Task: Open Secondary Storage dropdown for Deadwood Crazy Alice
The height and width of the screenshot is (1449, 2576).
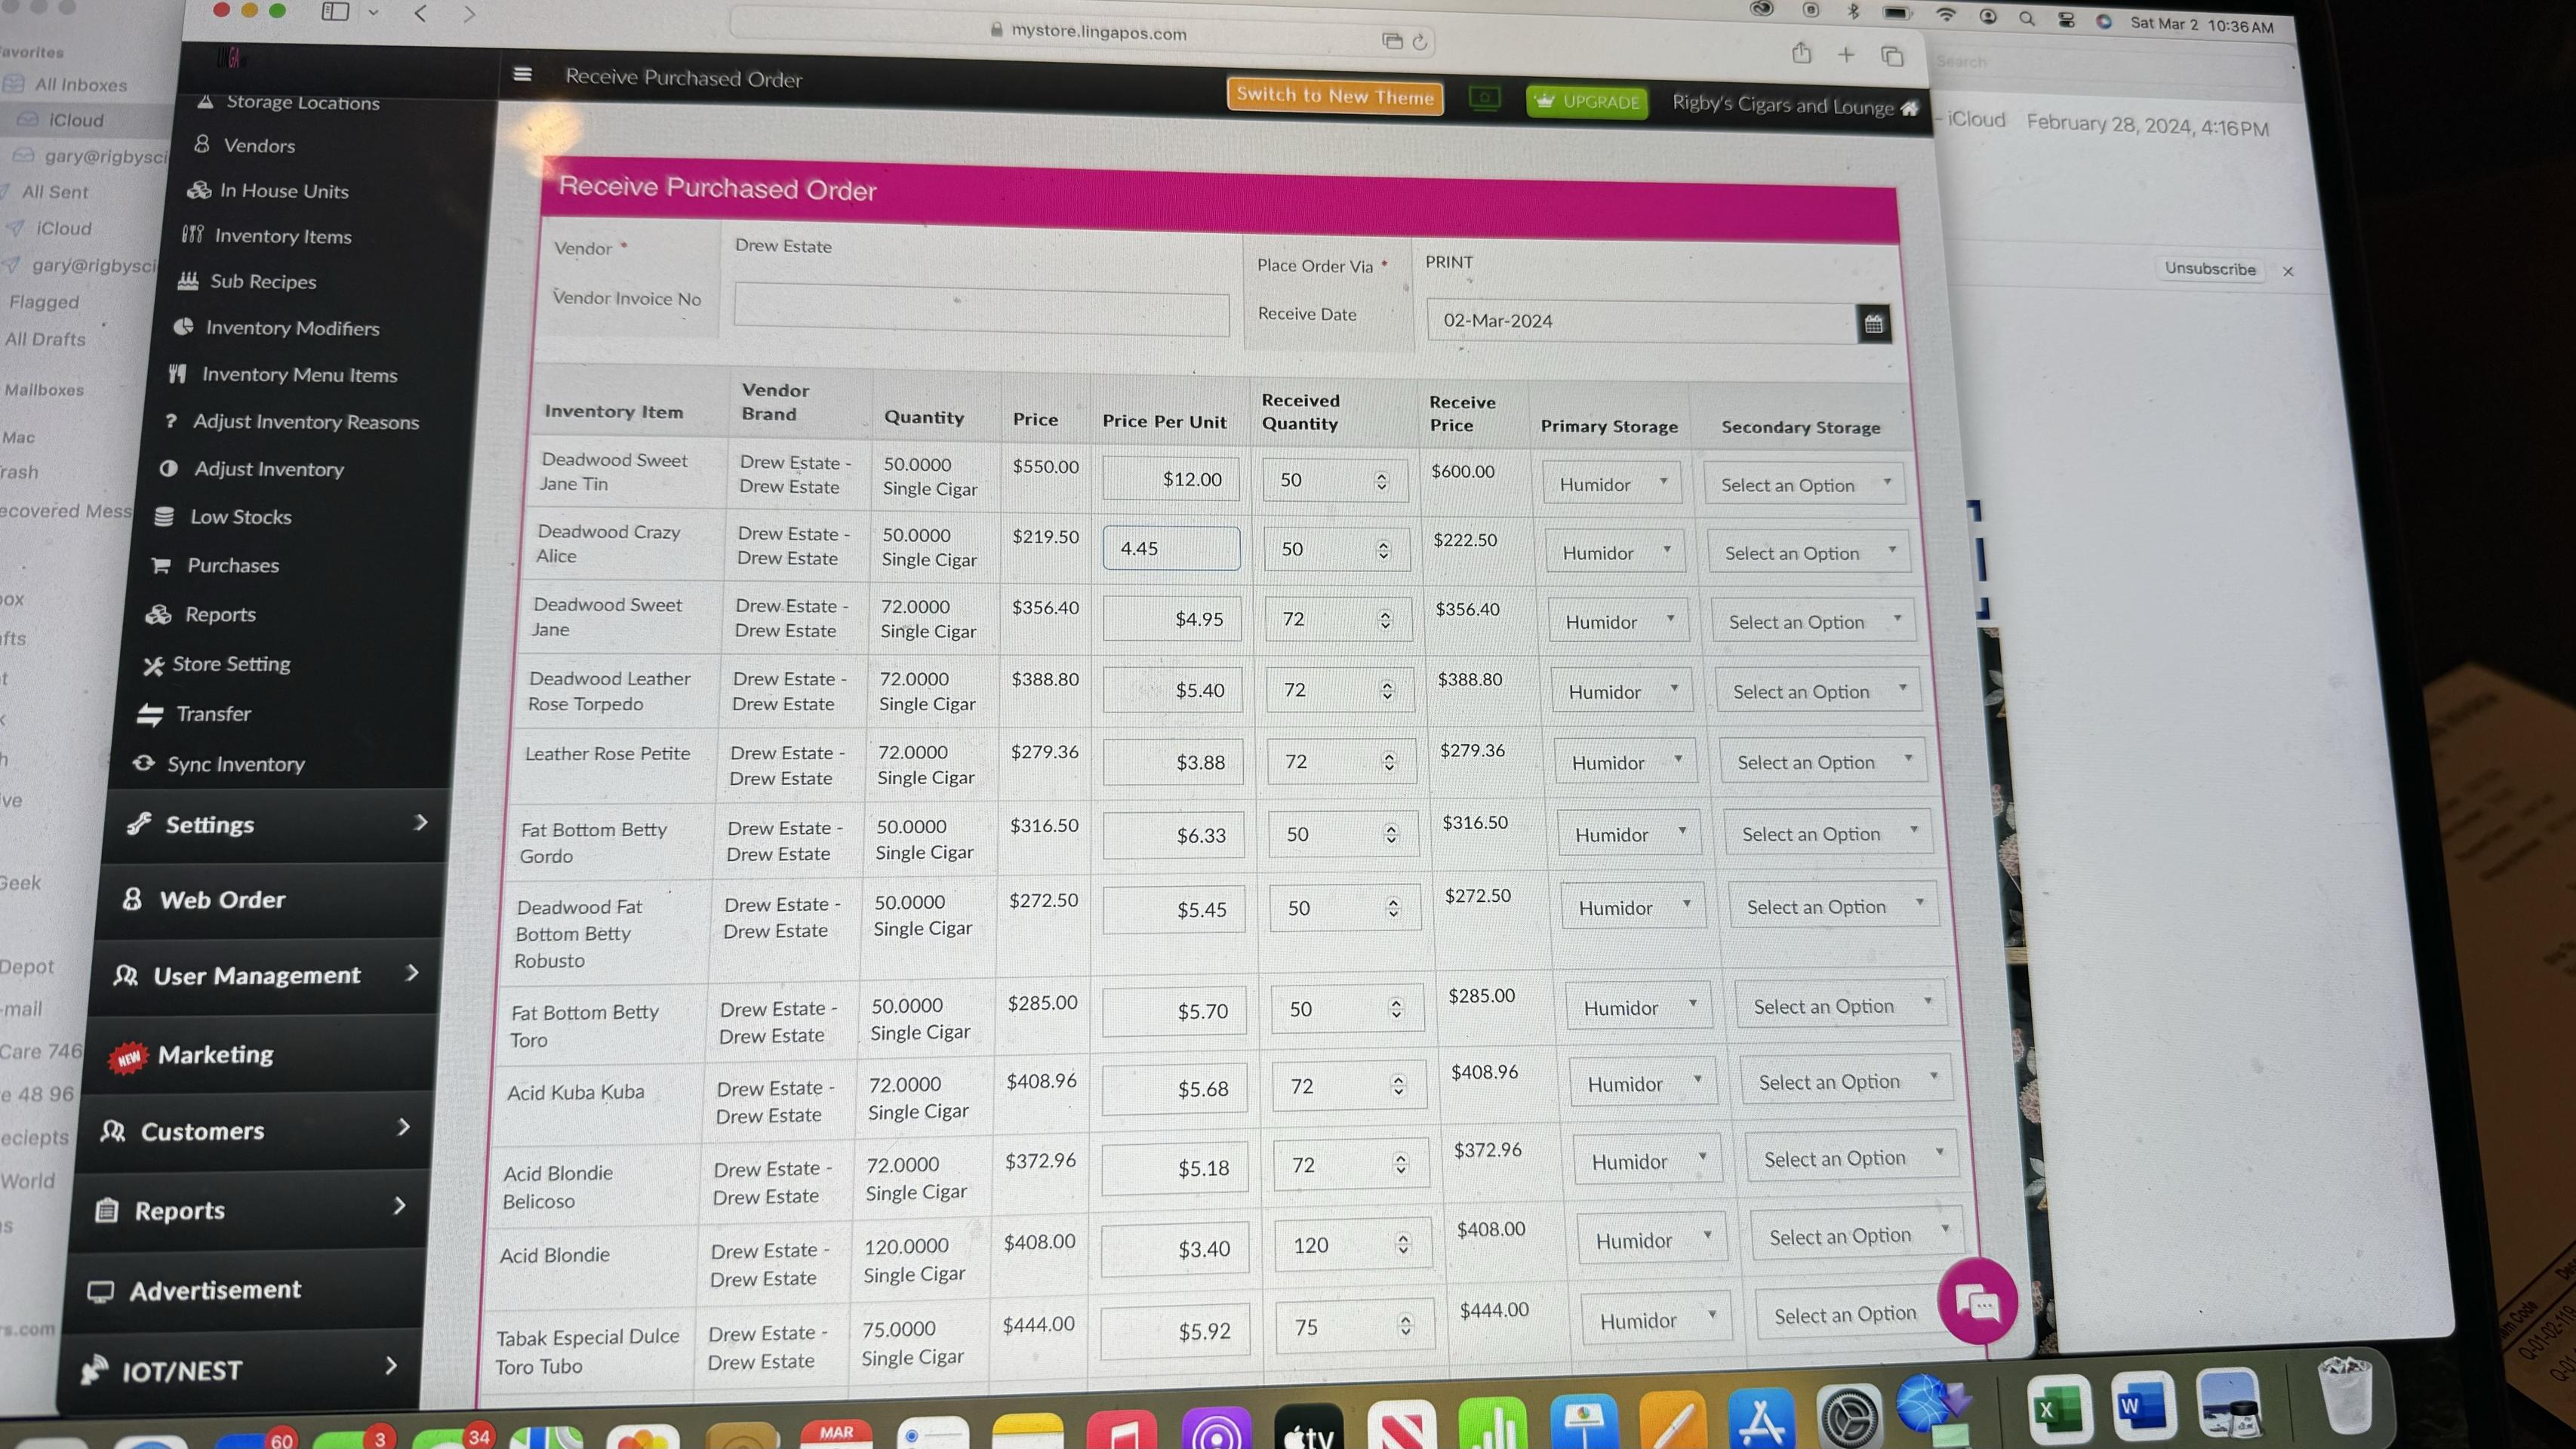Action: tap(1808, 552)
